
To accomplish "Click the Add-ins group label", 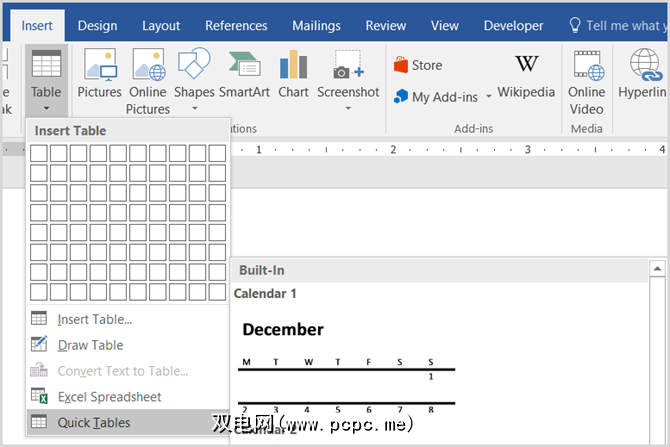I will pos(473,129).
